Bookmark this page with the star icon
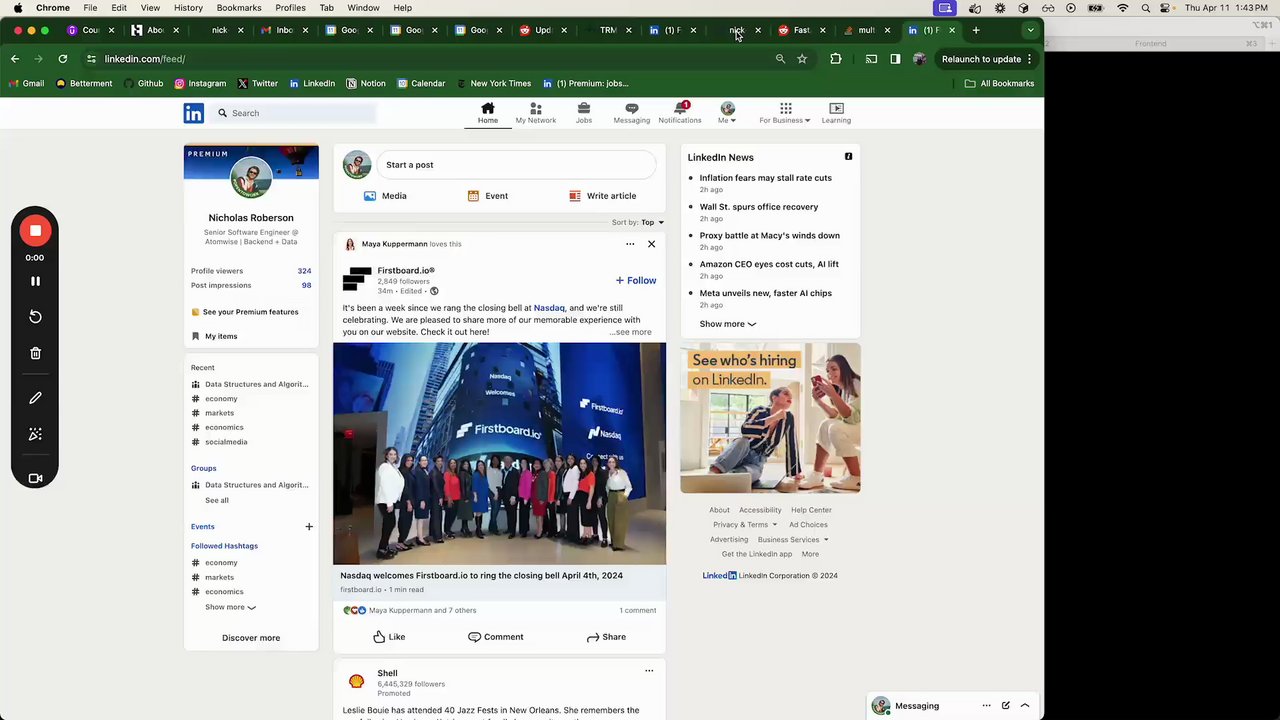Image resolution: width=1280 pixels, height=720 pixels. [x=802, y=59]
